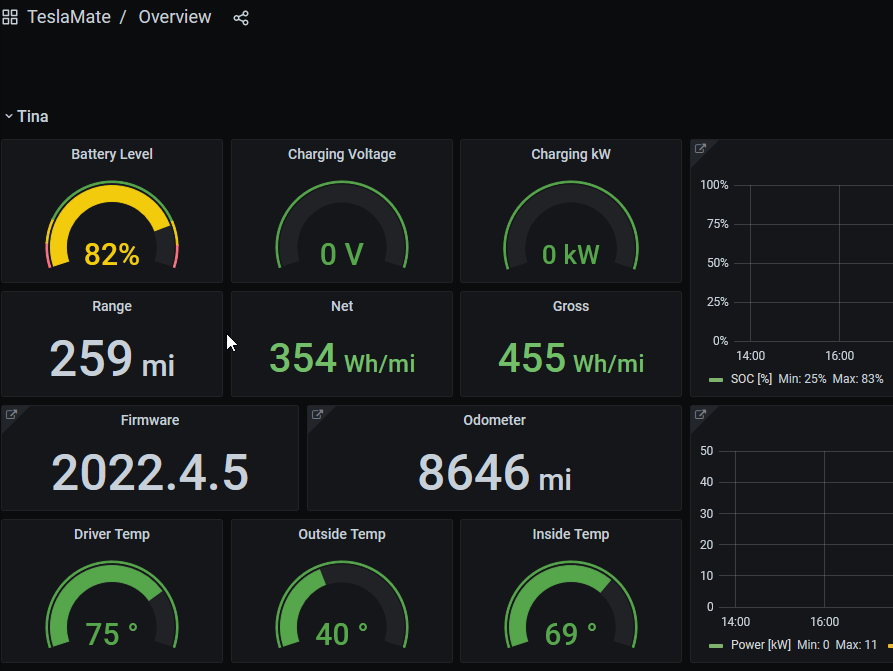Click the share dashboard icon
893x671 pixels.
tap(241, 18)
